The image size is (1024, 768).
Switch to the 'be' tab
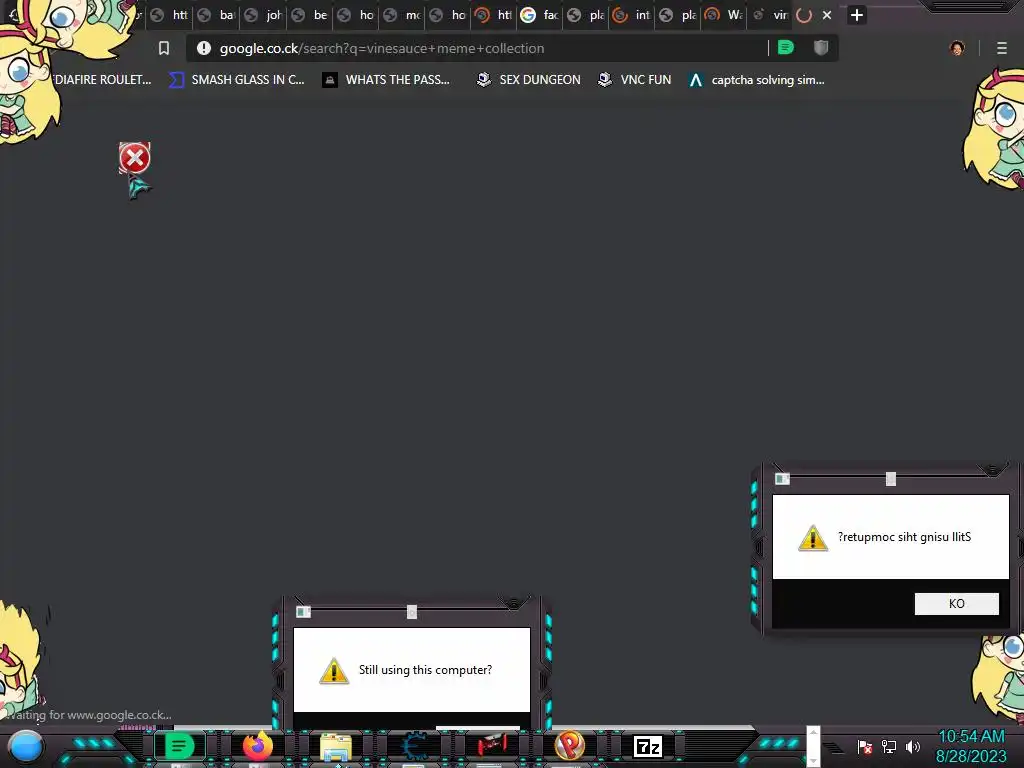(x=311, y=15)
